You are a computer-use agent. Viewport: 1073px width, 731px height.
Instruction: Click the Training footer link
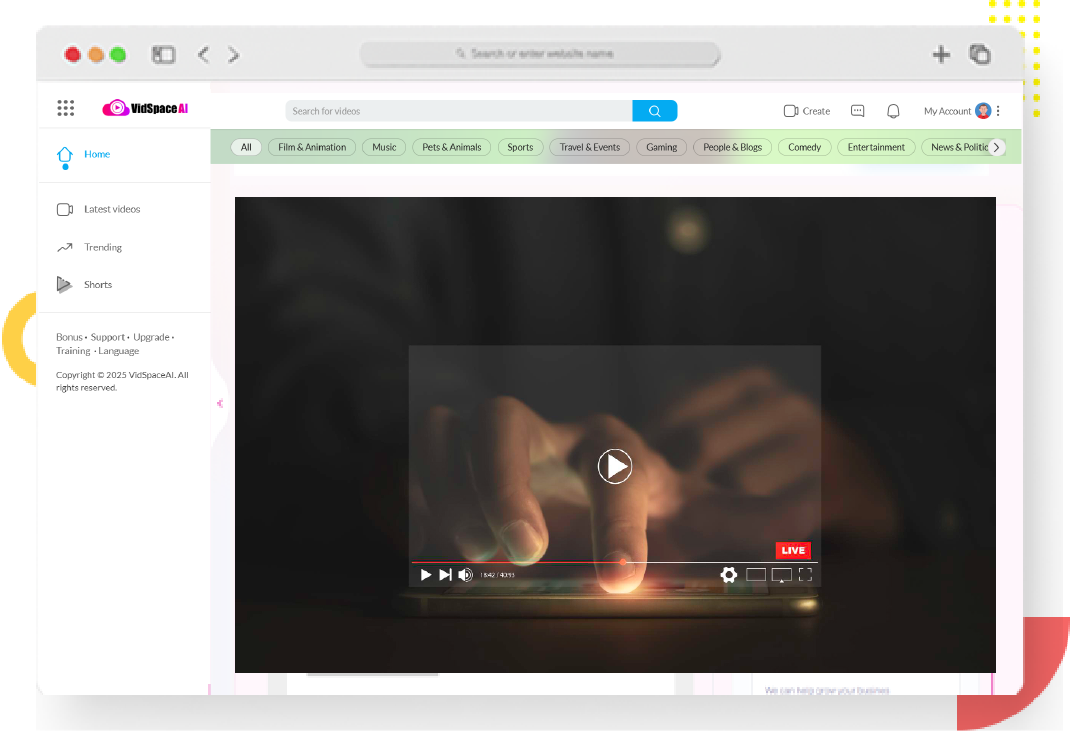(x=73, y=351)
